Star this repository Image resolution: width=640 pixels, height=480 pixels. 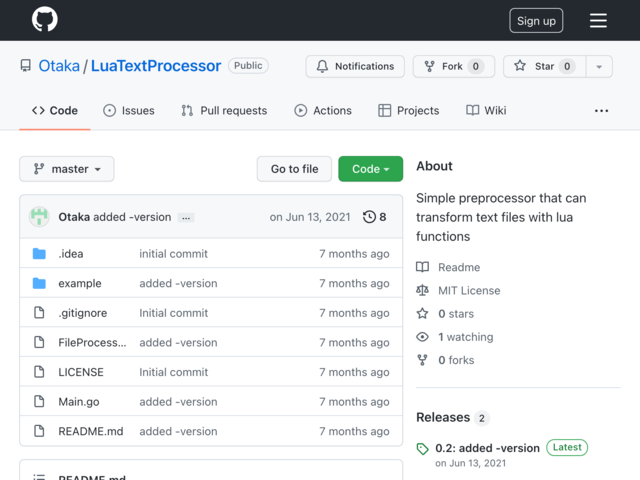[544, 66]
